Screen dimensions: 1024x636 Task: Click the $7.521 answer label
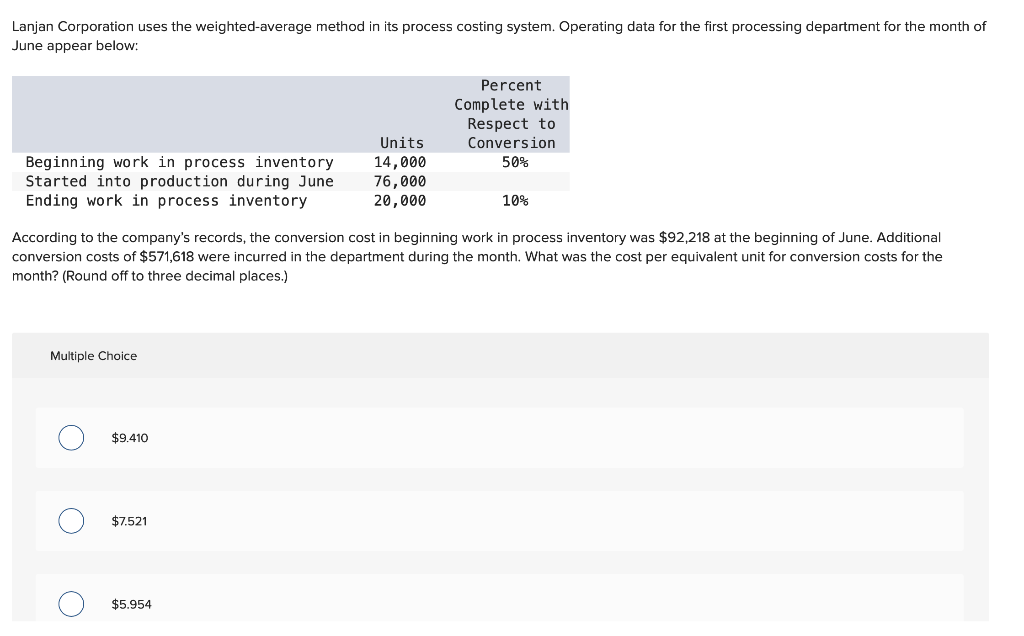[128, 520]
